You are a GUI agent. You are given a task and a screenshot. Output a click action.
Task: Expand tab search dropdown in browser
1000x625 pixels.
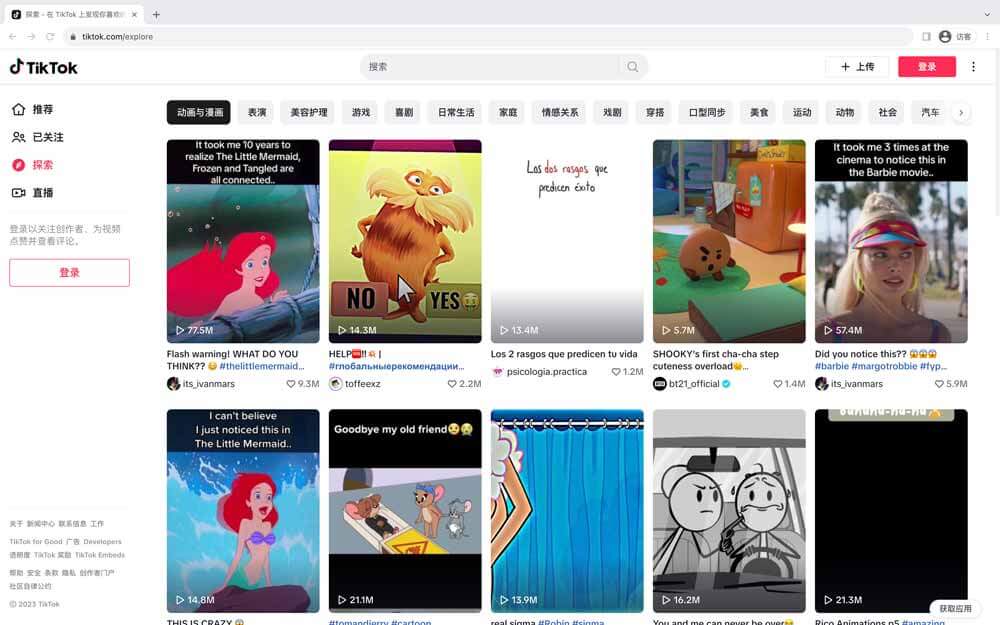[987, 14]
